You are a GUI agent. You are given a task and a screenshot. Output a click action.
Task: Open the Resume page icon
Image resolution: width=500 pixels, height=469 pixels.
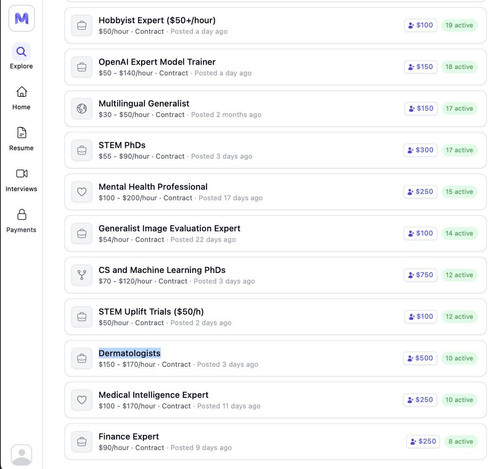pos(21,133)
